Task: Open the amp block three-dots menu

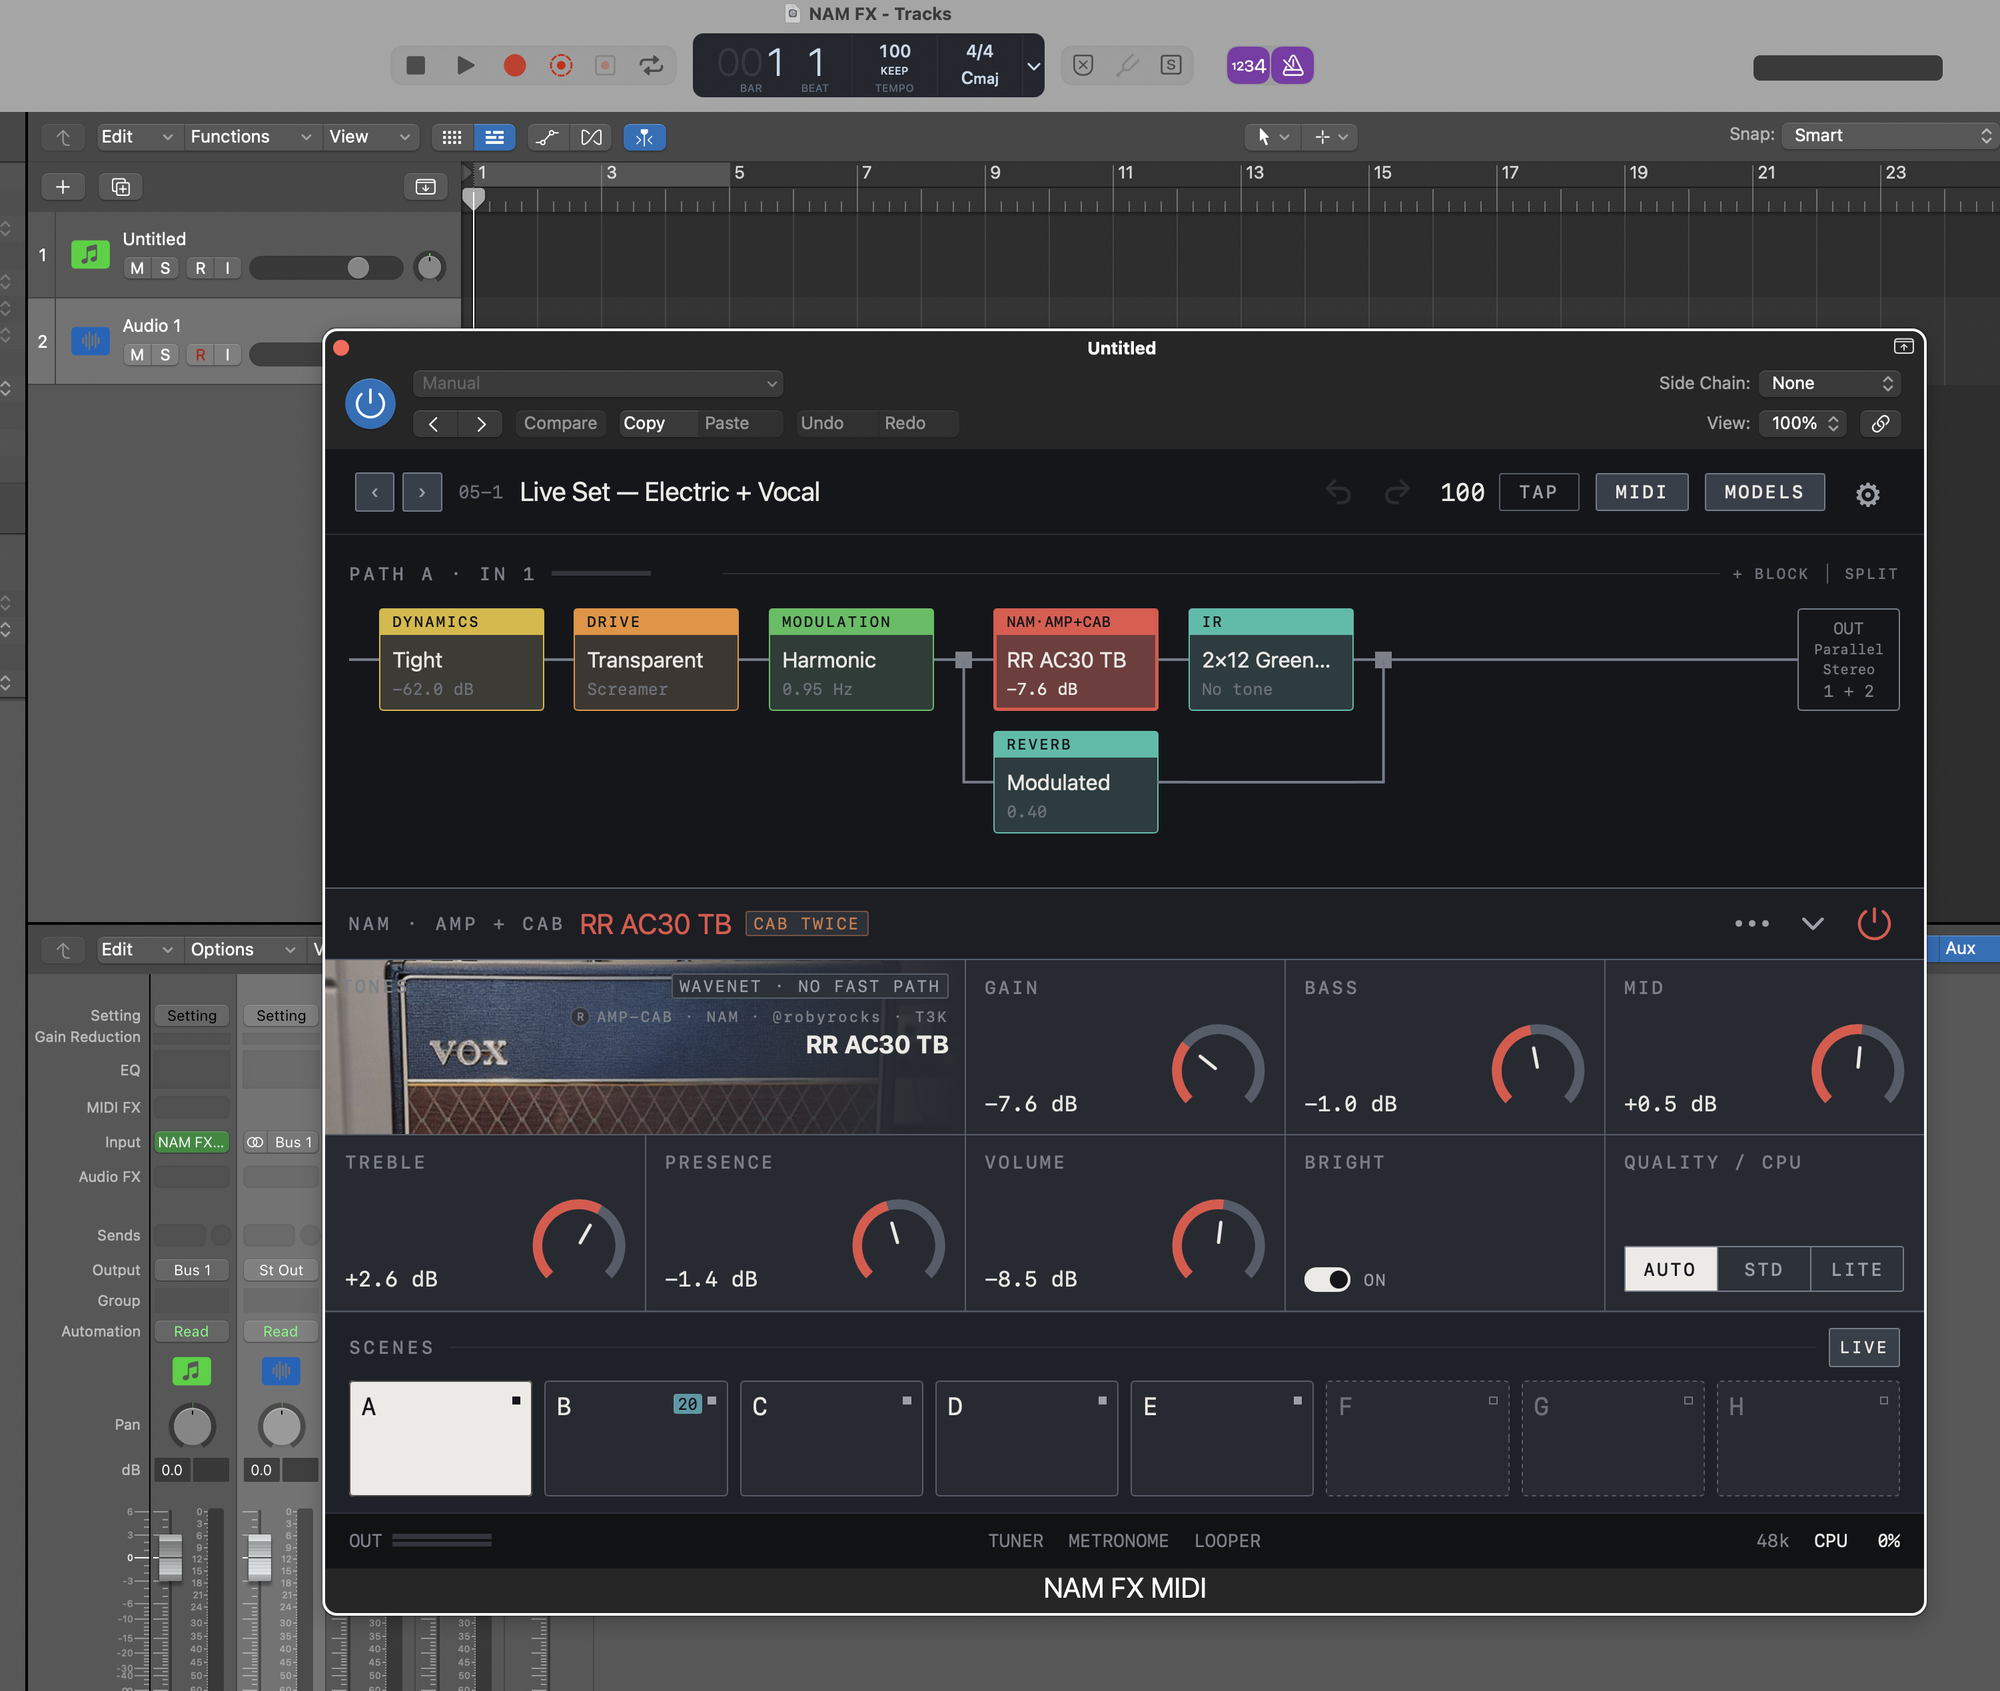Action: (x=1751, y=924)
